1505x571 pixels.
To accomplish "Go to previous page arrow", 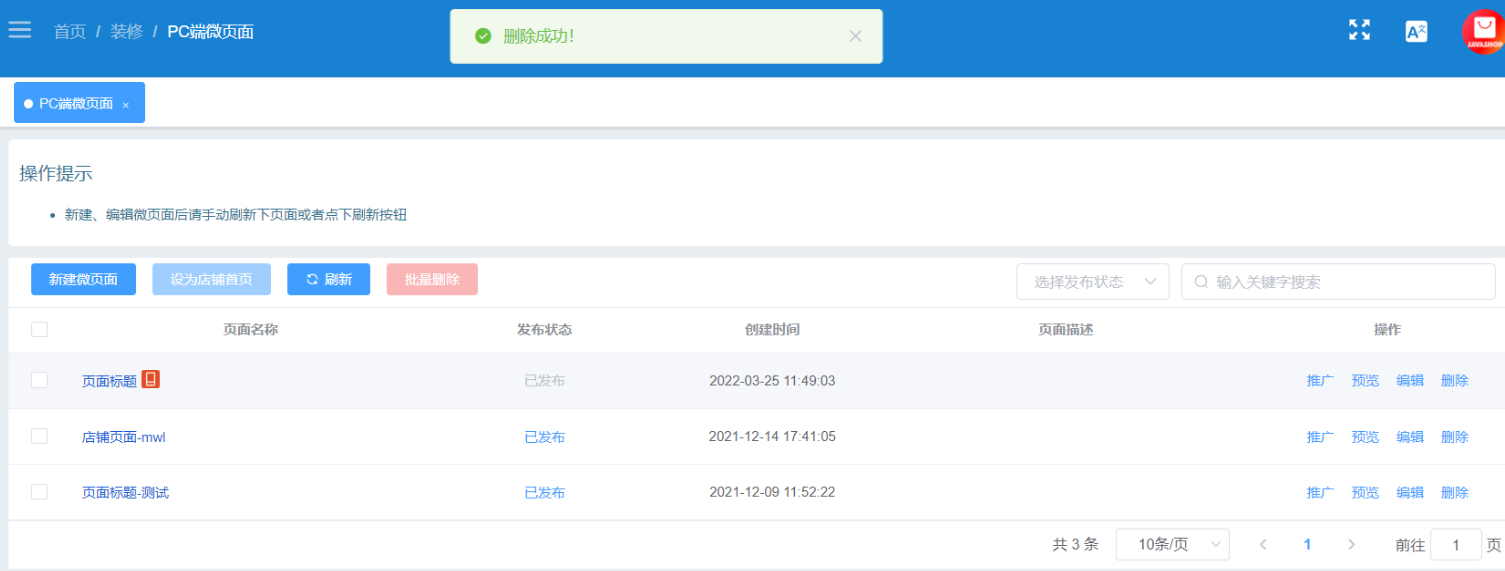I will click(x=1263, y=545).
